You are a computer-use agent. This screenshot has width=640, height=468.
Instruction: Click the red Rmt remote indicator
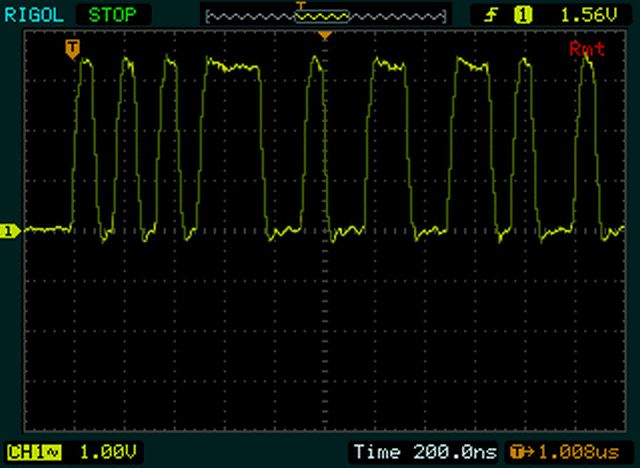(x=587, y=49)
